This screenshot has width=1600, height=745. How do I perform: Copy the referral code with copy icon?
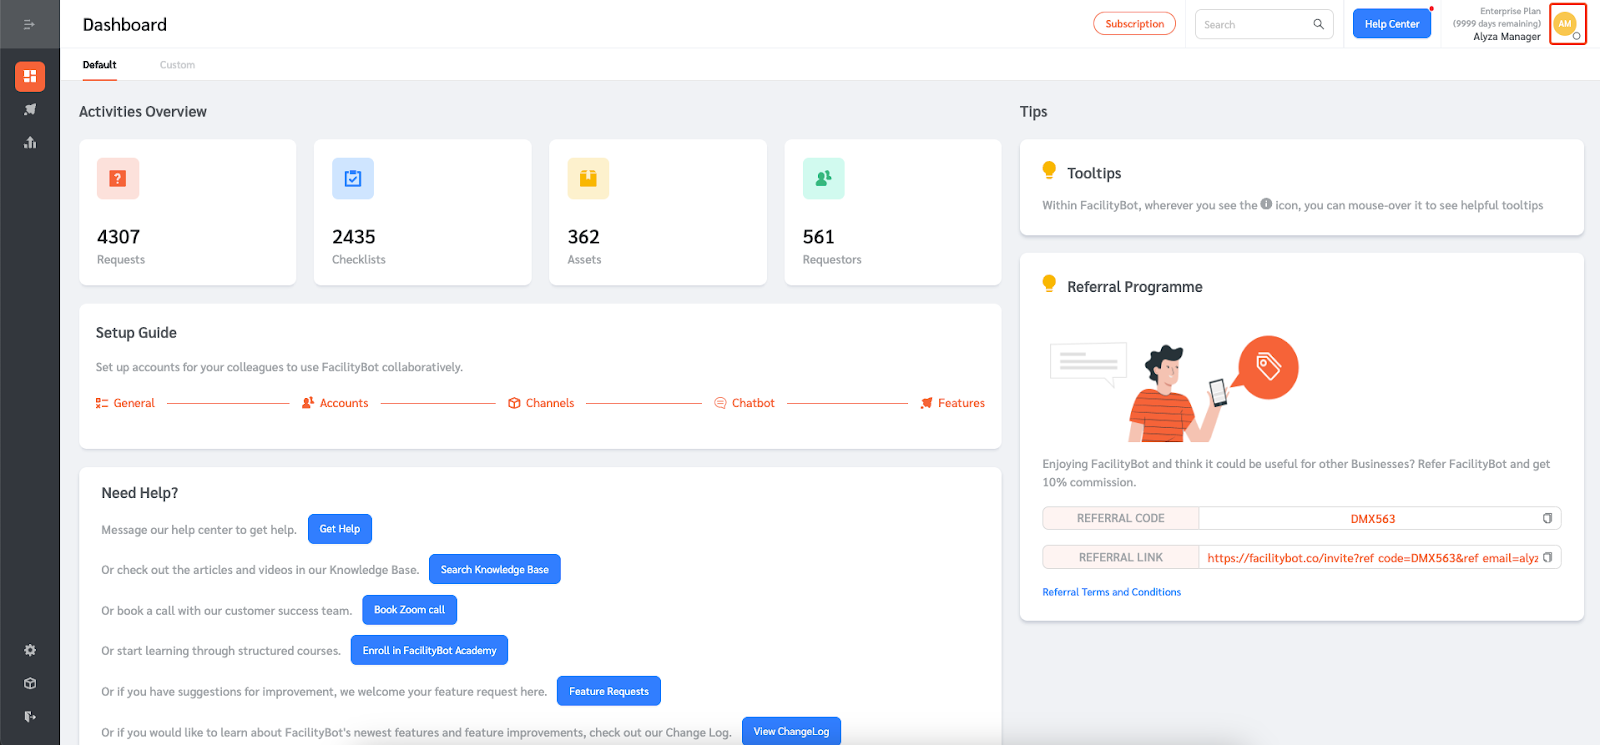coord(1547,518)
